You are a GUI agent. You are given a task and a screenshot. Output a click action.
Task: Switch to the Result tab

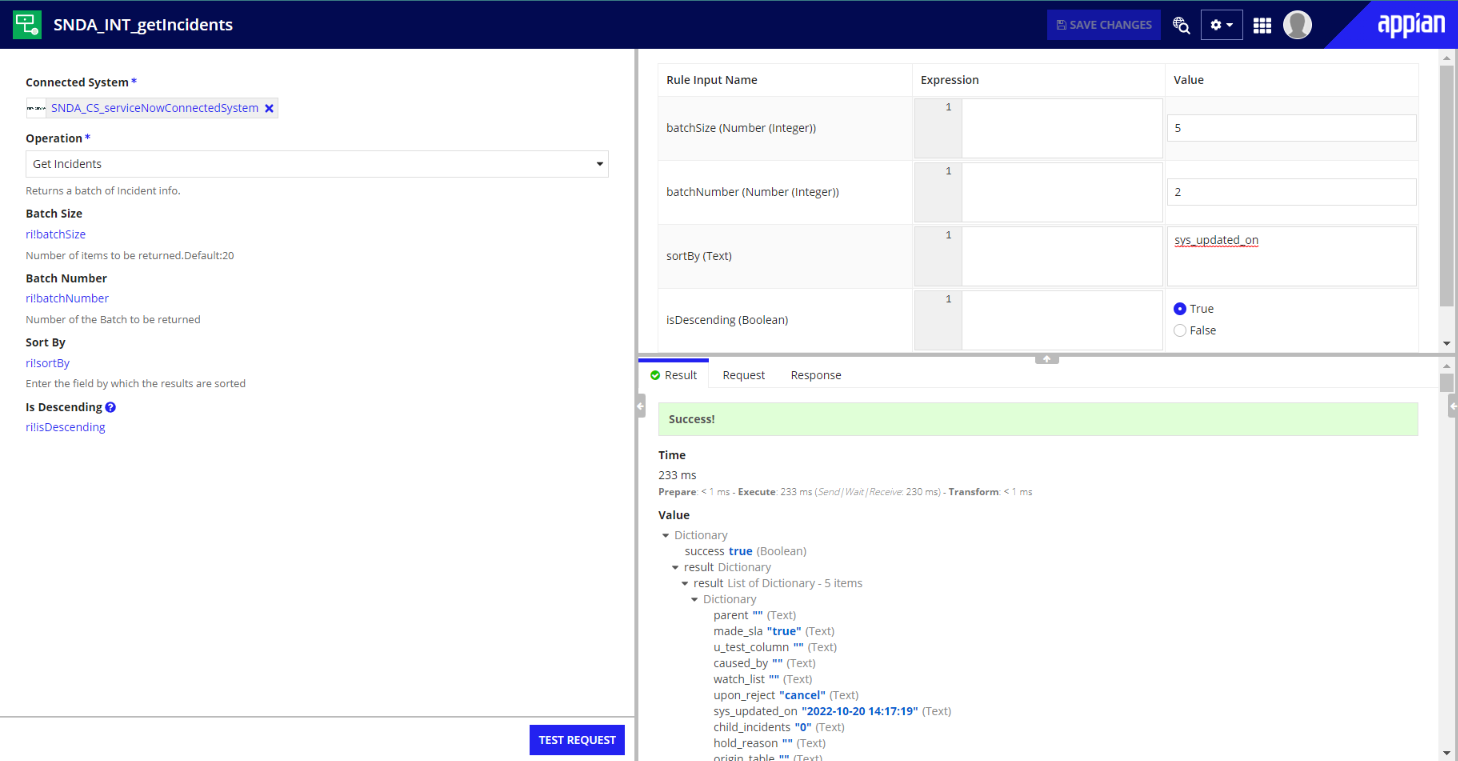pos(674,375)
